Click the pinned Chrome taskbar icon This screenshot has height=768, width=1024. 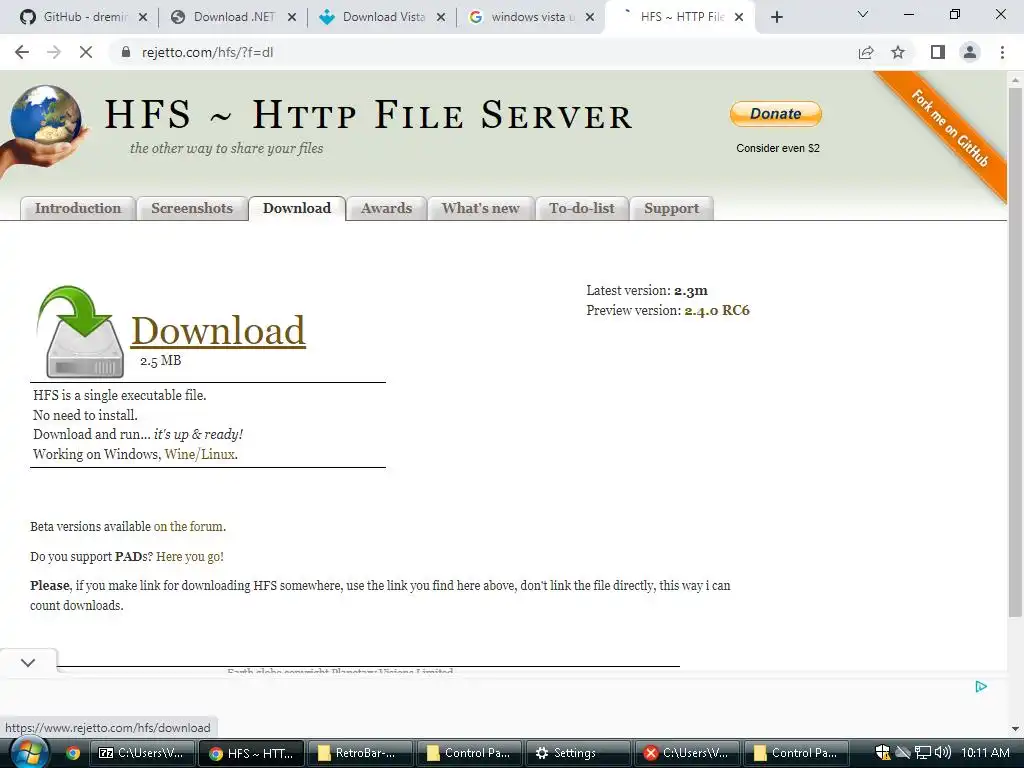click(x=73, y=753)
